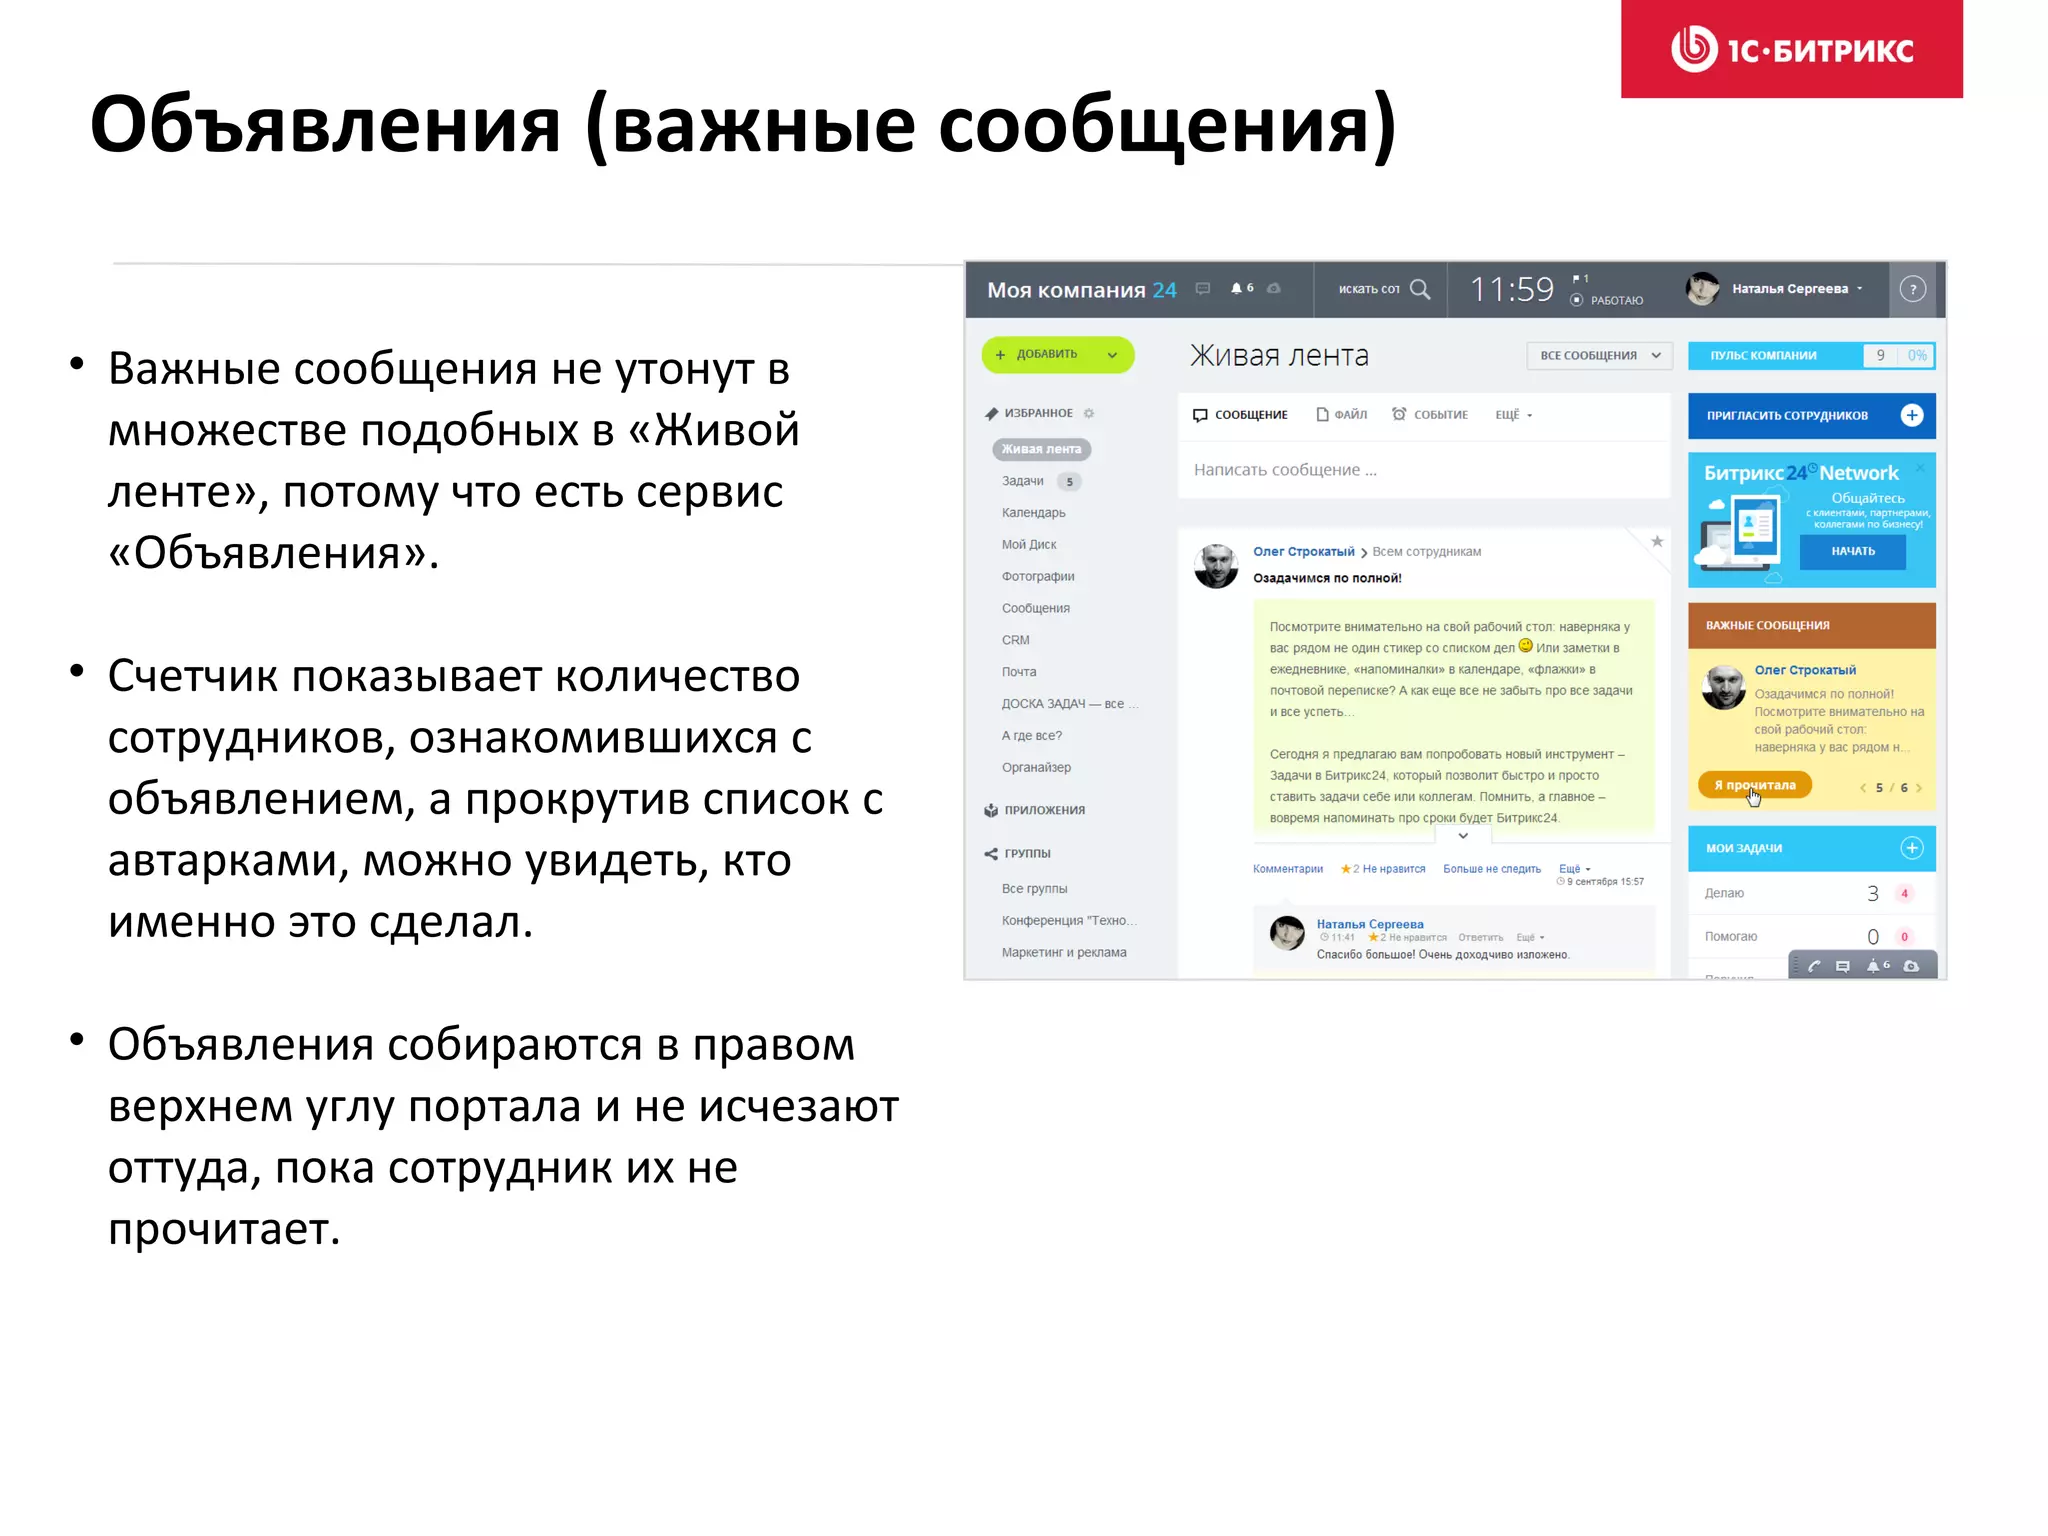Click the 1С-Битрикс logo on slide

1791,49
